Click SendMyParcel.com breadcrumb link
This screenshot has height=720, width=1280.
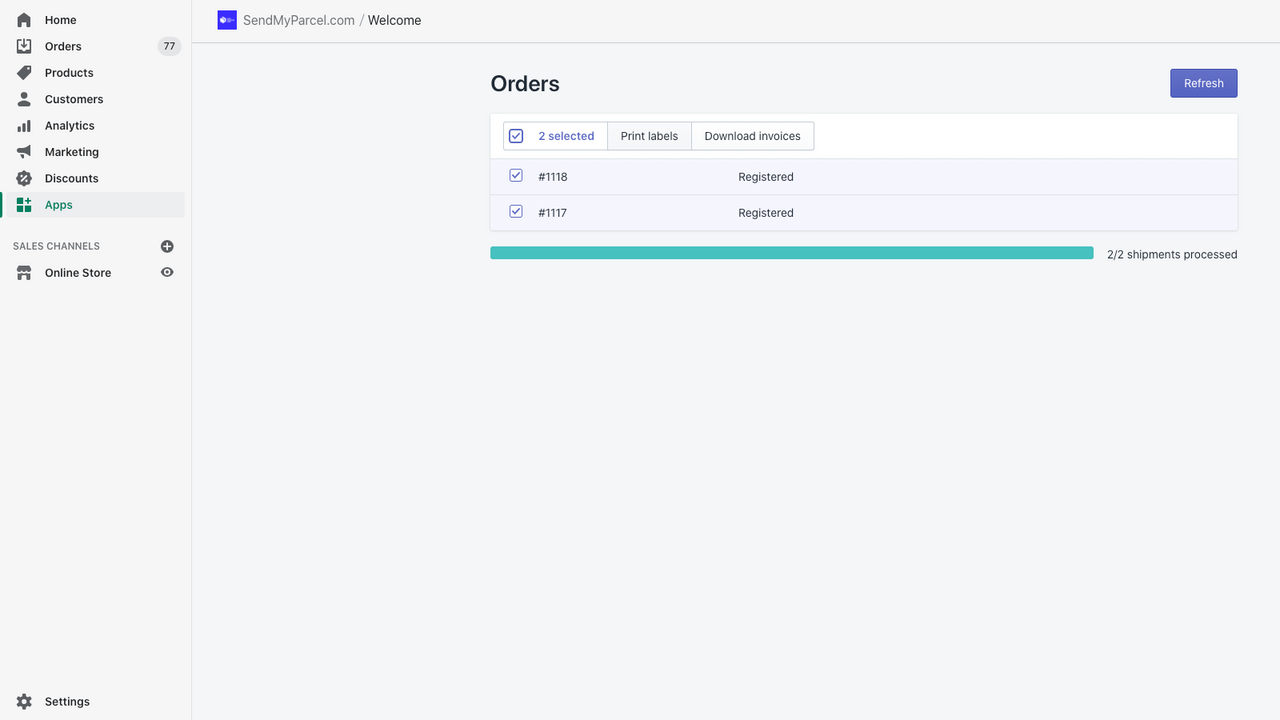point(299,20)
